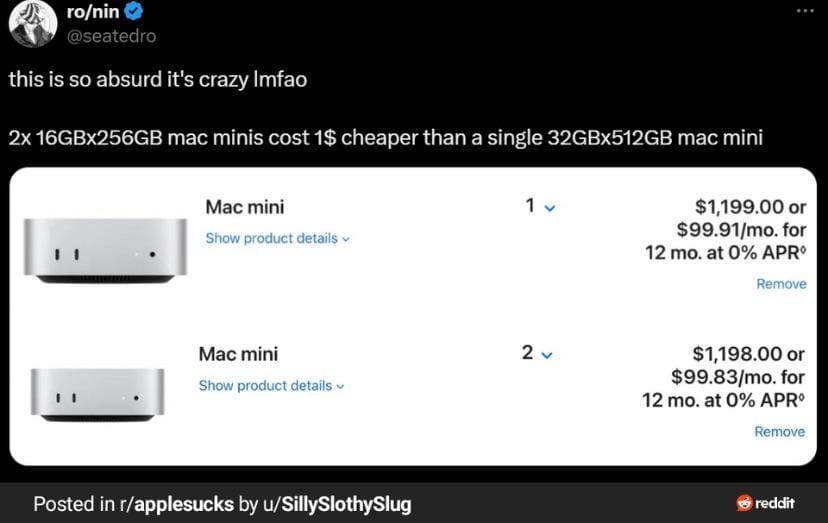Image resolution: width=828 pixels, height=523 pixels.
Task: Open the three-dot more options menu
Action: [x=804, y=11]
